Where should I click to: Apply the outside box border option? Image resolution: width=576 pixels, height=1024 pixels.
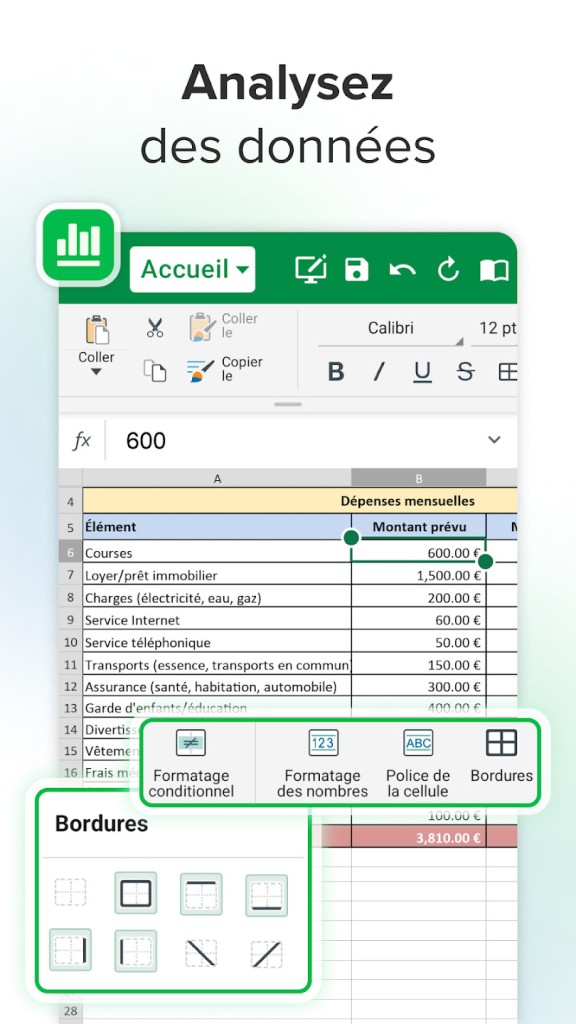136,893
